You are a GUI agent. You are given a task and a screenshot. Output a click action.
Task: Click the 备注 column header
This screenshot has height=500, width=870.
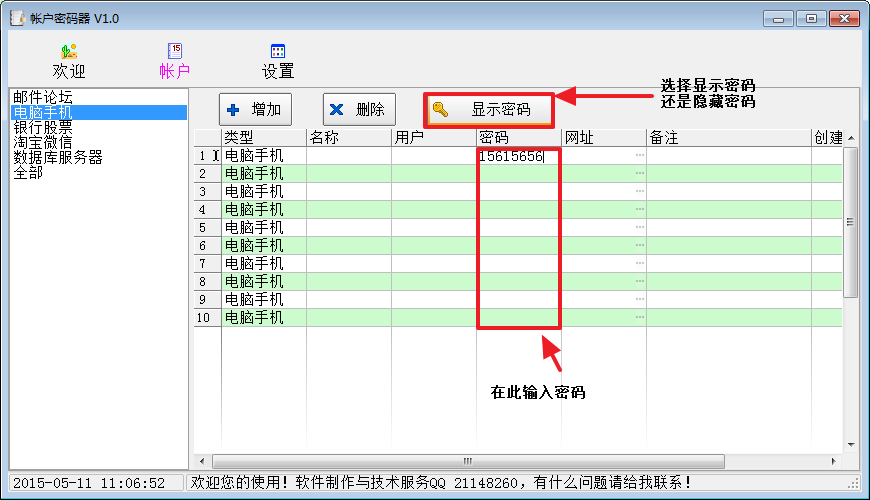pyautogui.click(x=729, y=138)
